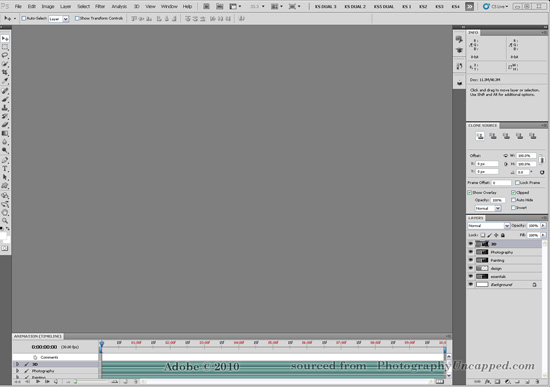
Task: Uncheck the Show Overlay checkbox
Action: [x=470, y=192]
